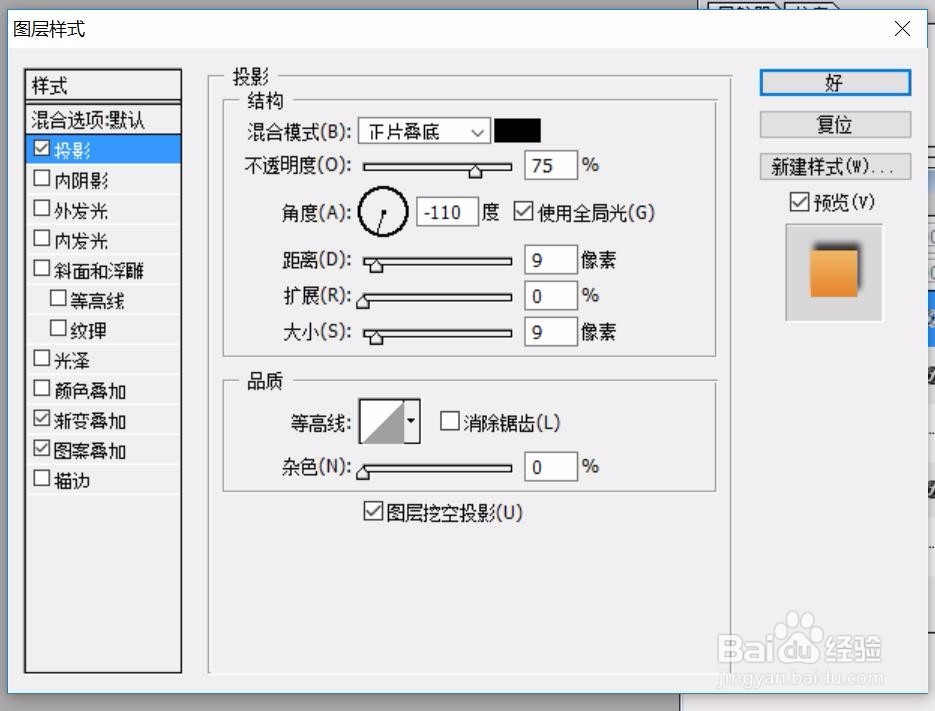Viewport: 935px width, 711px height.
Task: Open the 等高线 contour shape picker
Action: click(381, 421)
